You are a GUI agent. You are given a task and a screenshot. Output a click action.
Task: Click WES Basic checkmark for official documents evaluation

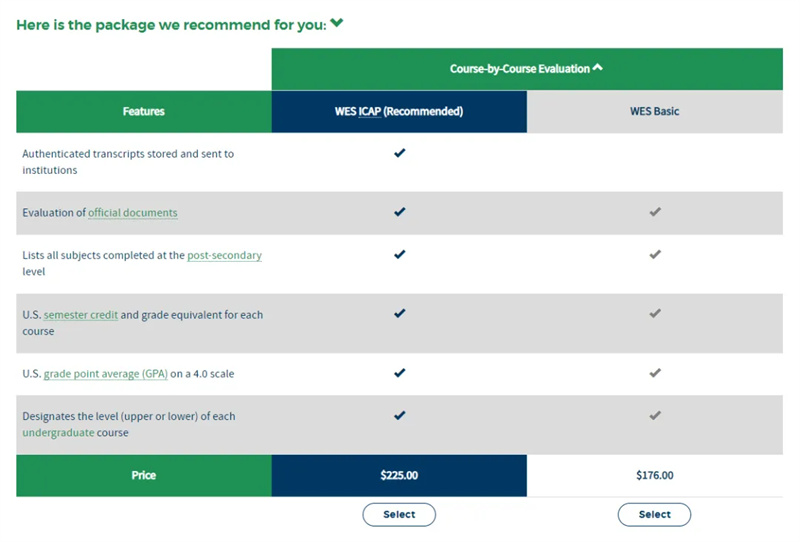(x=655, y=212)
